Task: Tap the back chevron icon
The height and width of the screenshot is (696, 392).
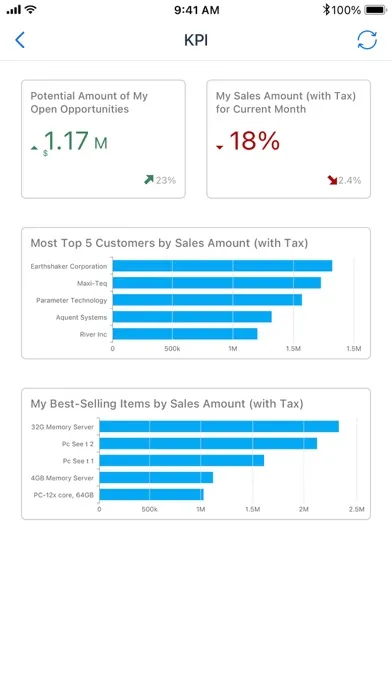Action: [20, 40]
